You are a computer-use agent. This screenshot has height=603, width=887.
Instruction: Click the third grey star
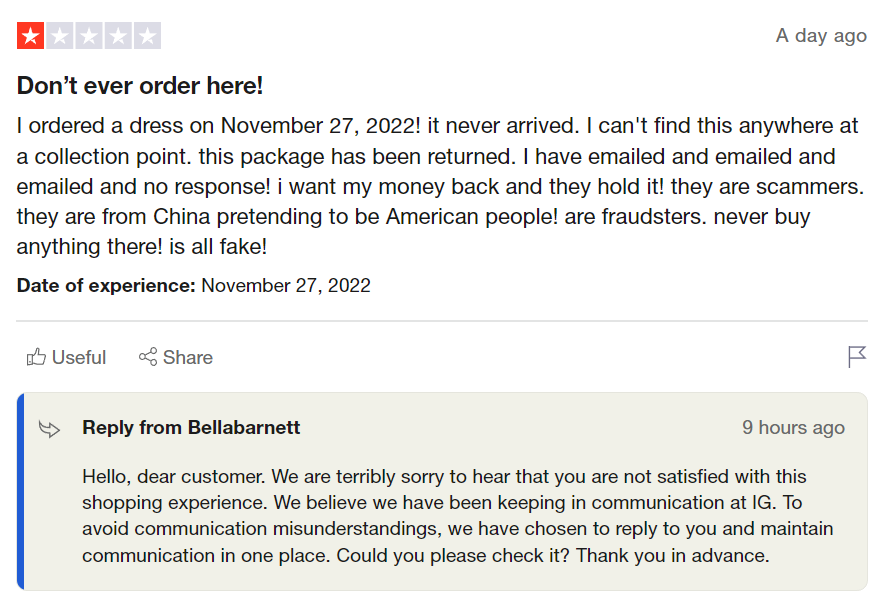click(89, 37)
